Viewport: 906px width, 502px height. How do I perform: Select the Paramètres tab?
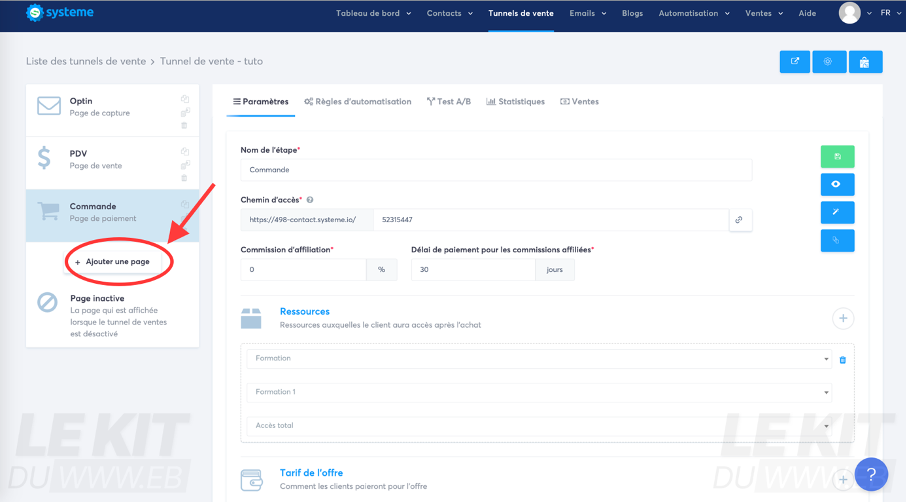(x=261, y=102)
